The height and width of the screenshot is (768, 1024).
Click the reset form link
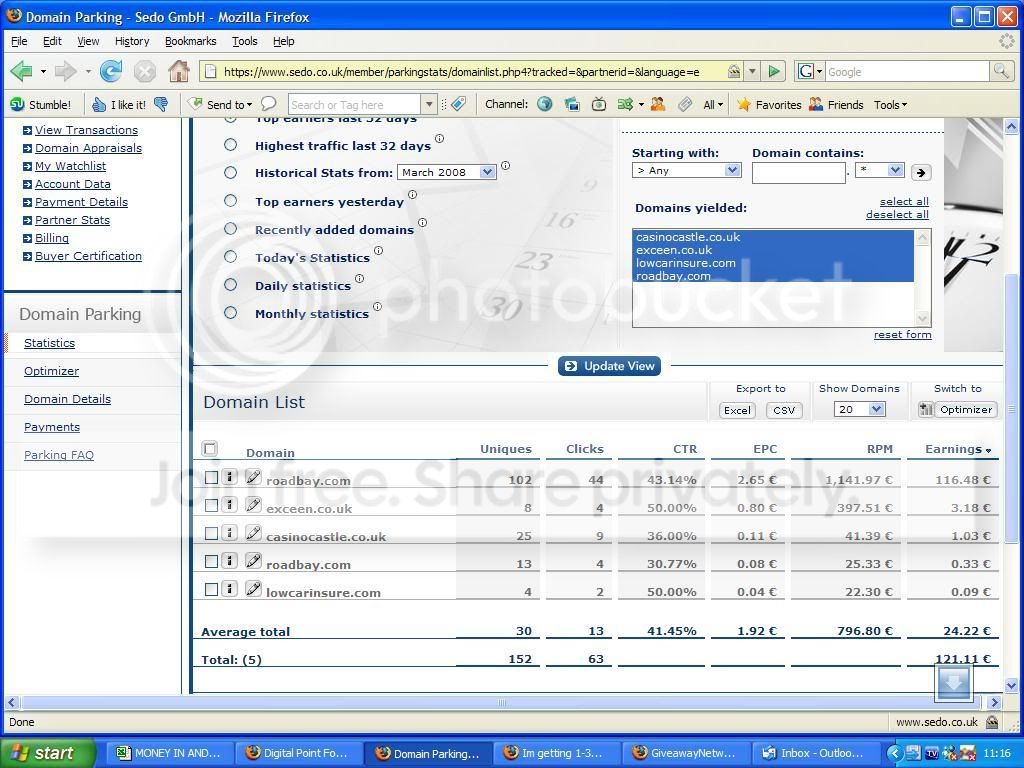pyautogui.click(x=903, y=334)
